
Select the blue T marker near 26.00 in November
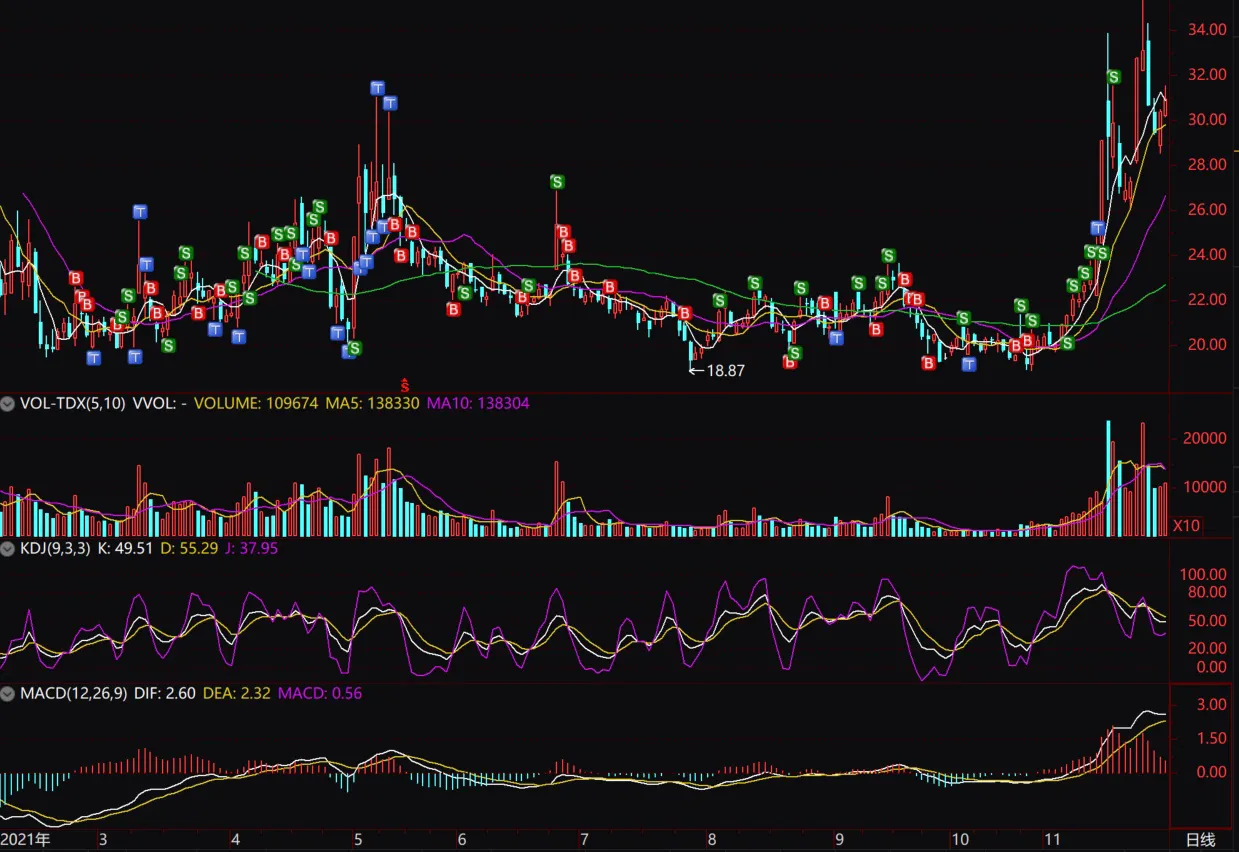pos(1097,228)
